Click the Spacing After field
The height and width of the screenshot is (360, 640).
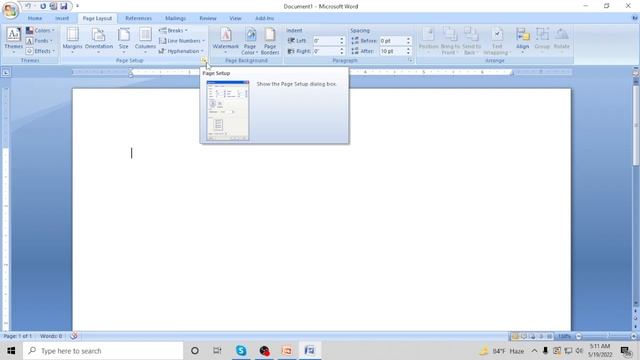coord(392,51)
